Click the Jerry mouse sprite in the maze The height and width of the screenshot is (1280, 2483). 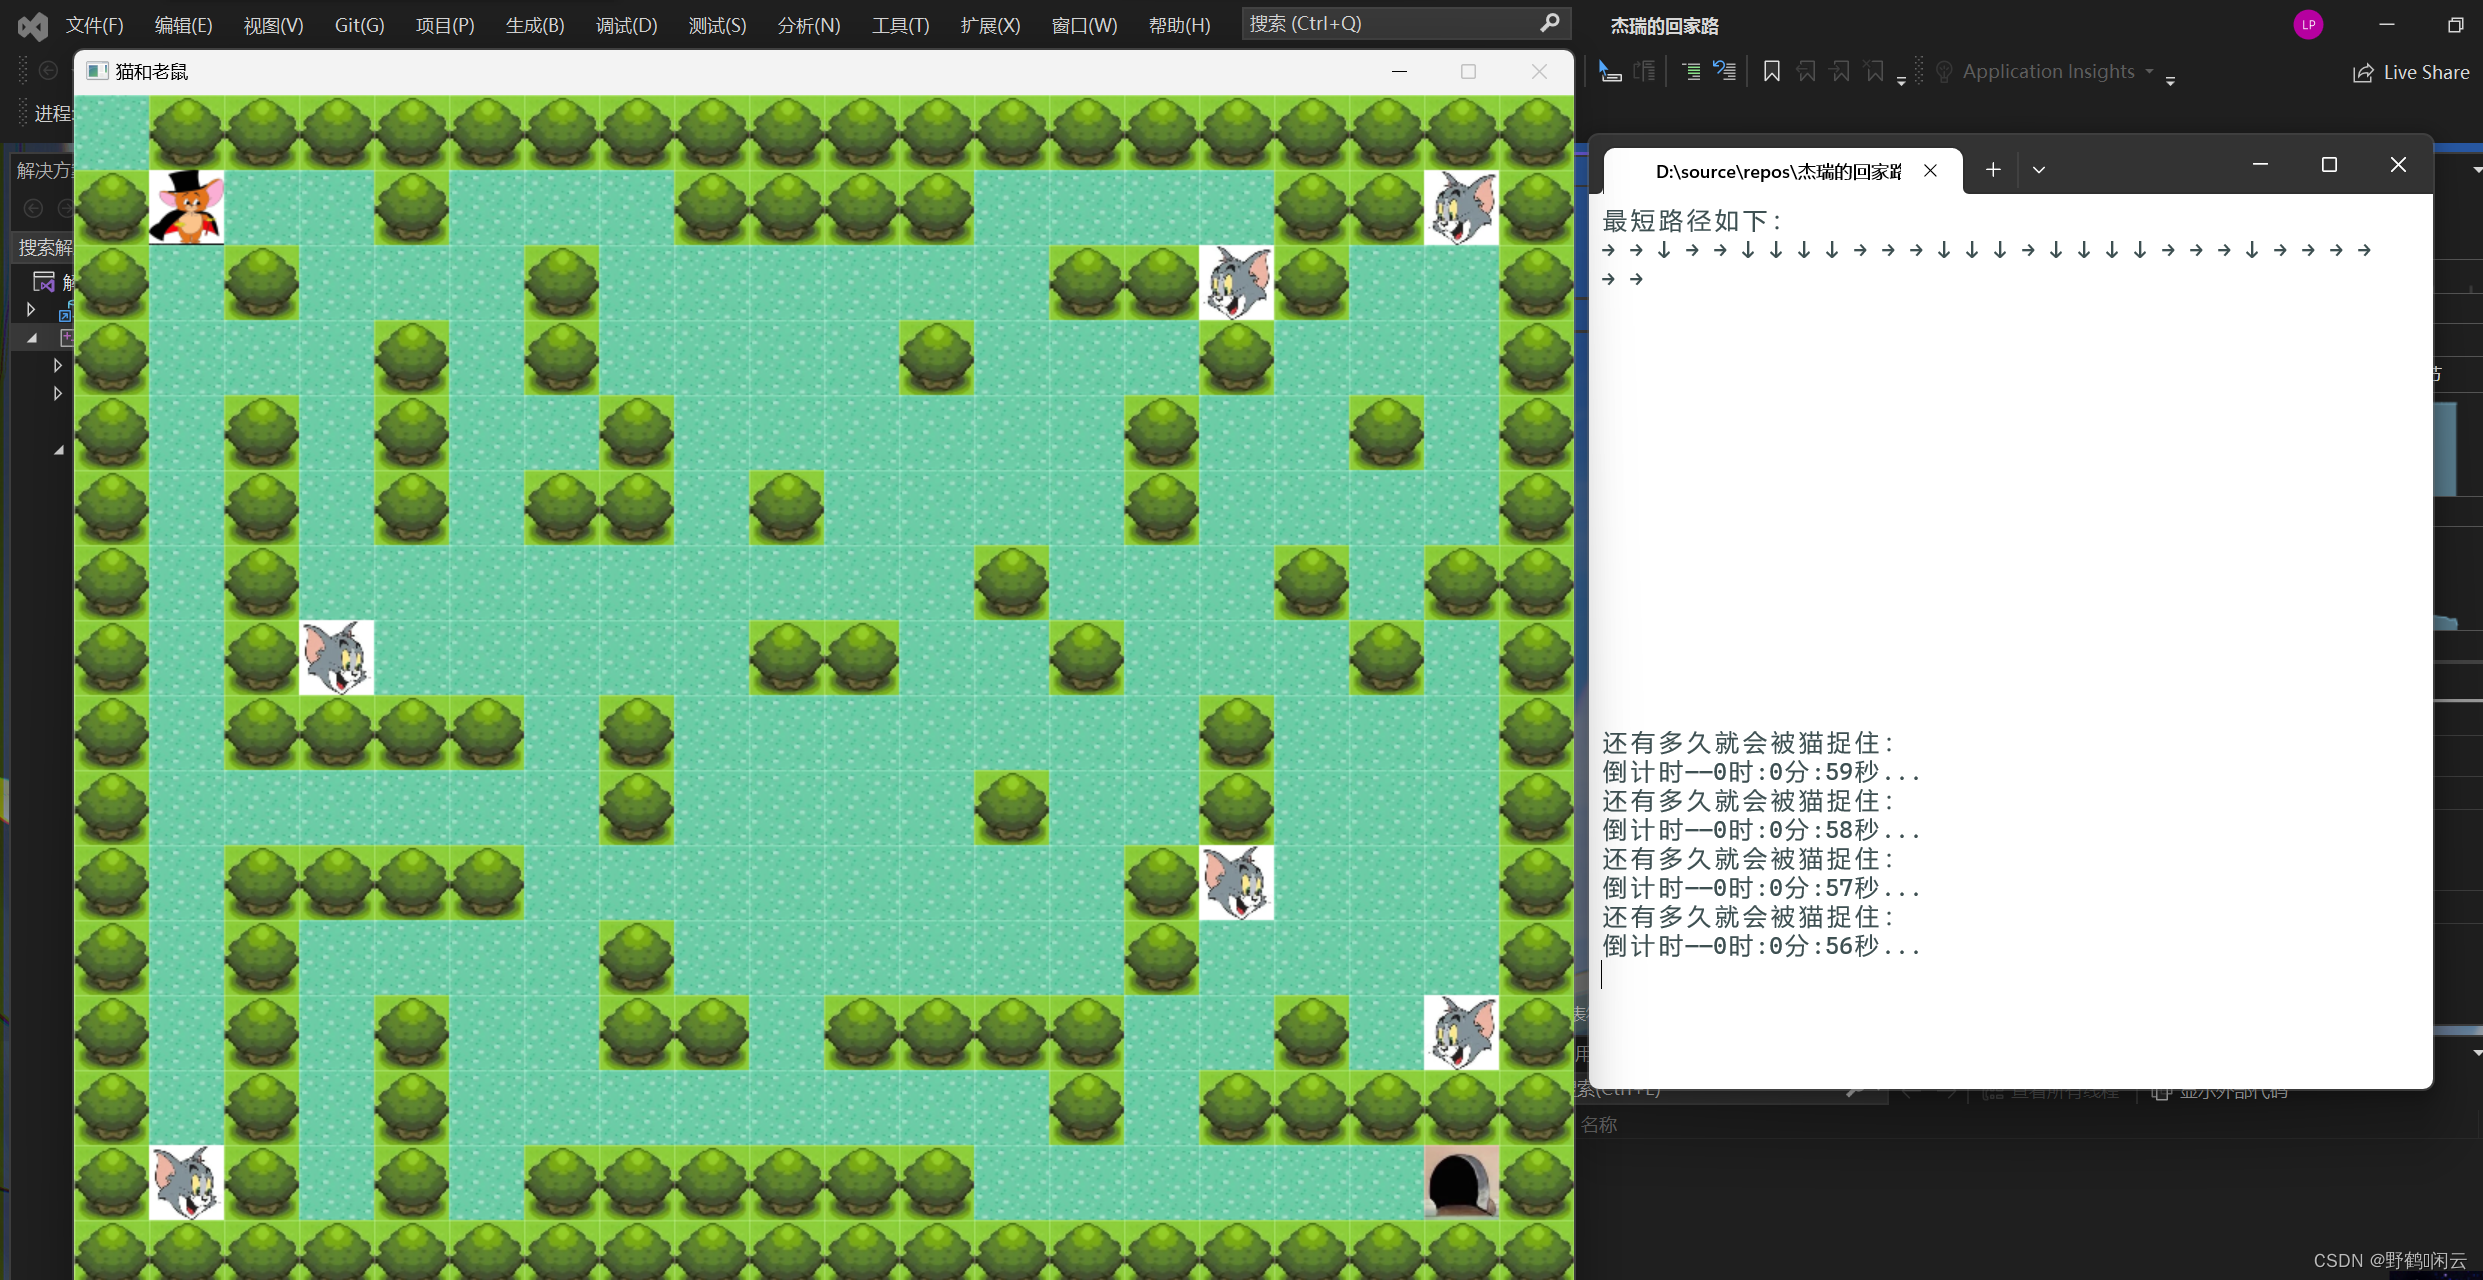187,208
